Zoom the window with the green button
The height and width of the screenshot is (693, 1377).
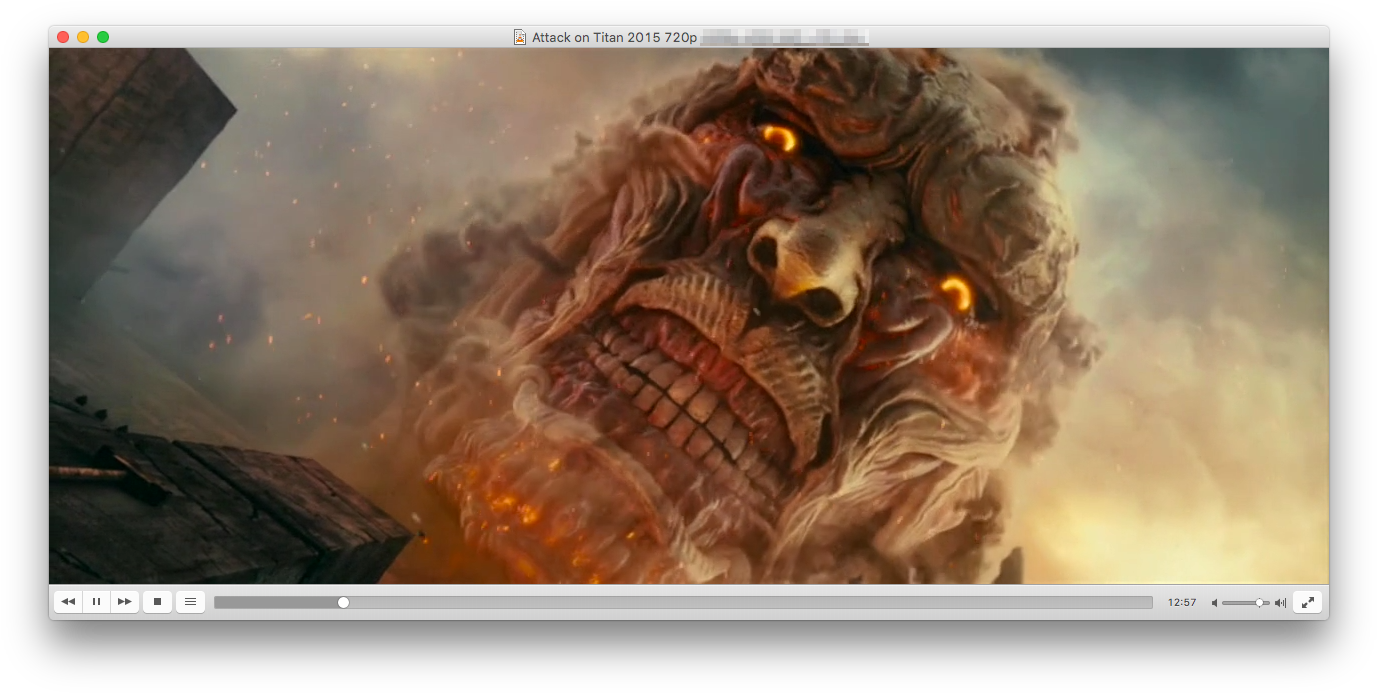tap(103, 37)
